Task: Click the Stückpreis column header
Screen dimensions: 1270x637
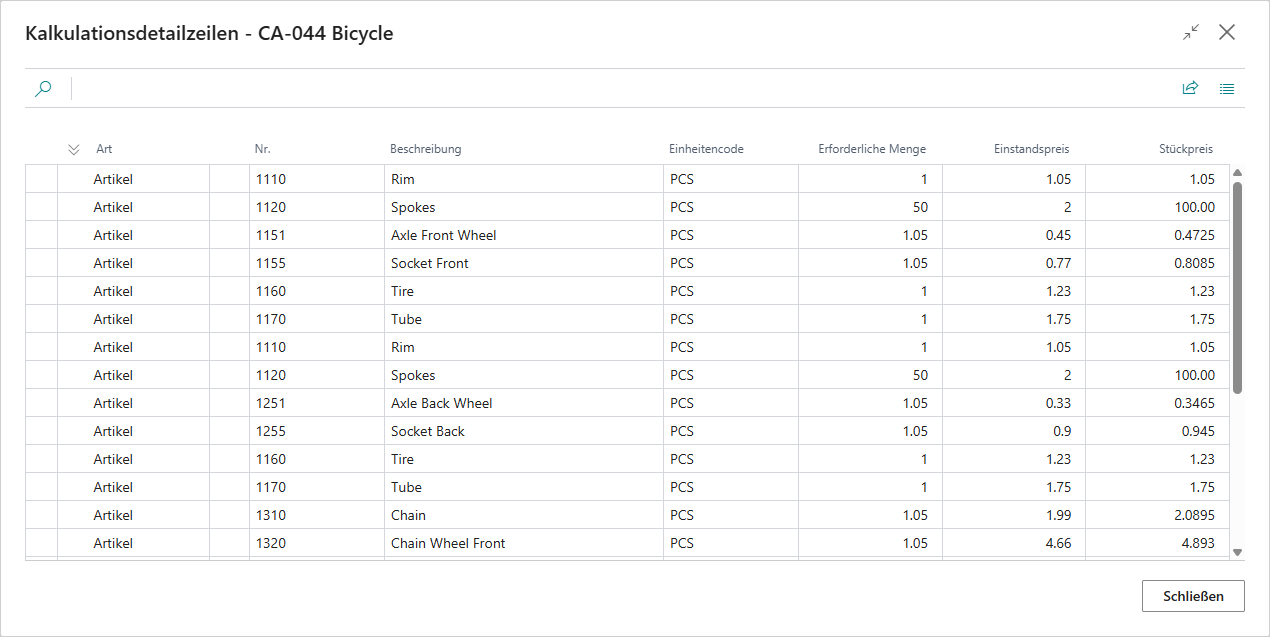Action: [1185, 149]
